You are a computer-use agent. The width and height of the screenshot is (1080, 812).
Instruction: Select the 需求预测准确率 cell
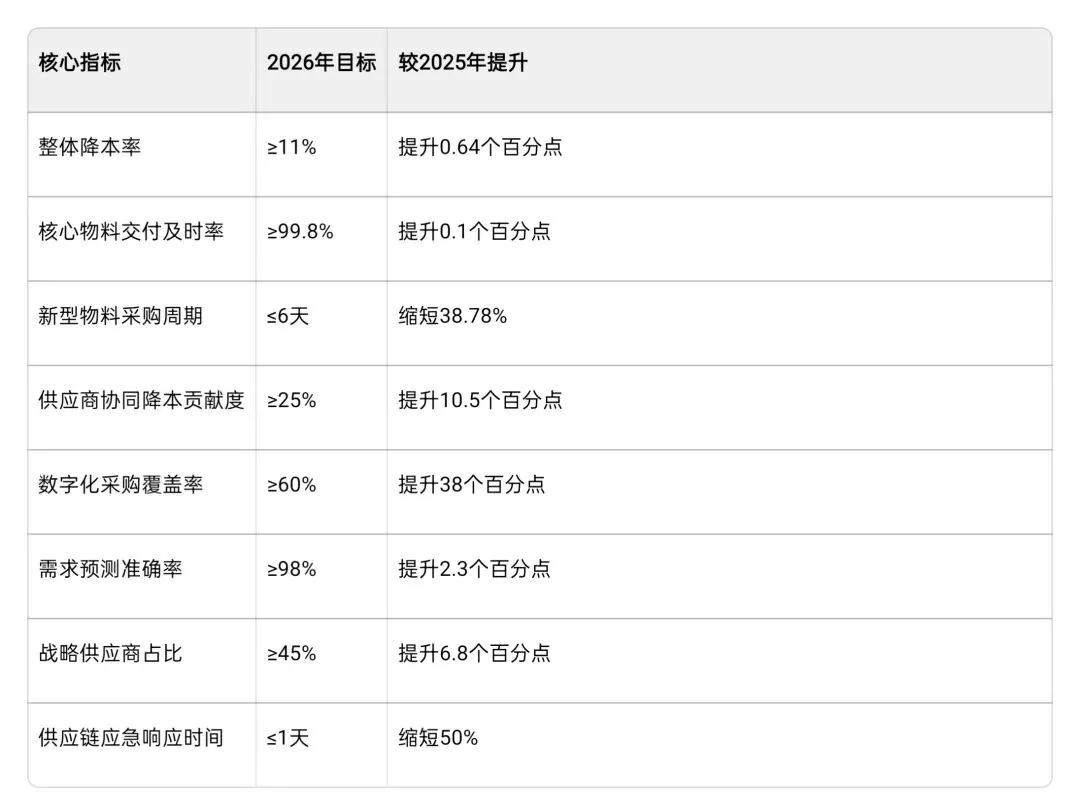pyautogui.click(x=110, y=569)
